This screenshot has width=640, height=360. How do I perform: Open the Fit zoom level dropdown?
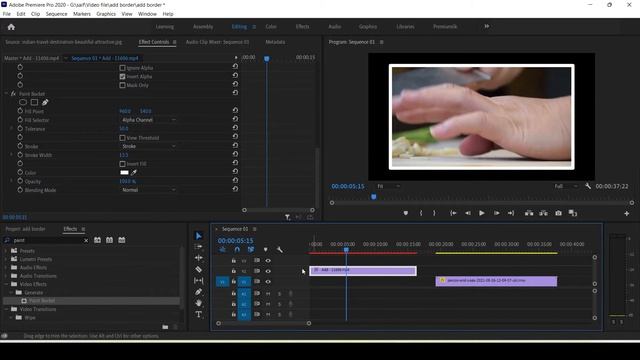(x=388, y=186)
